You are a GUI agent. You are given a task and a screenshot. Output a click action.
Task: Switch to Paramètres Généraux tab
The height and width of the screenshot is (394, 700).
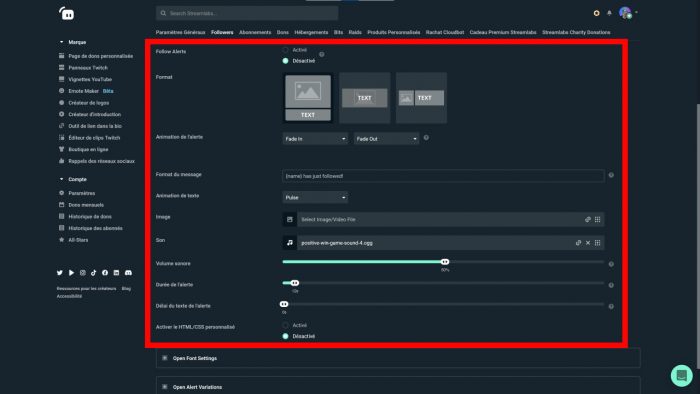180,33
